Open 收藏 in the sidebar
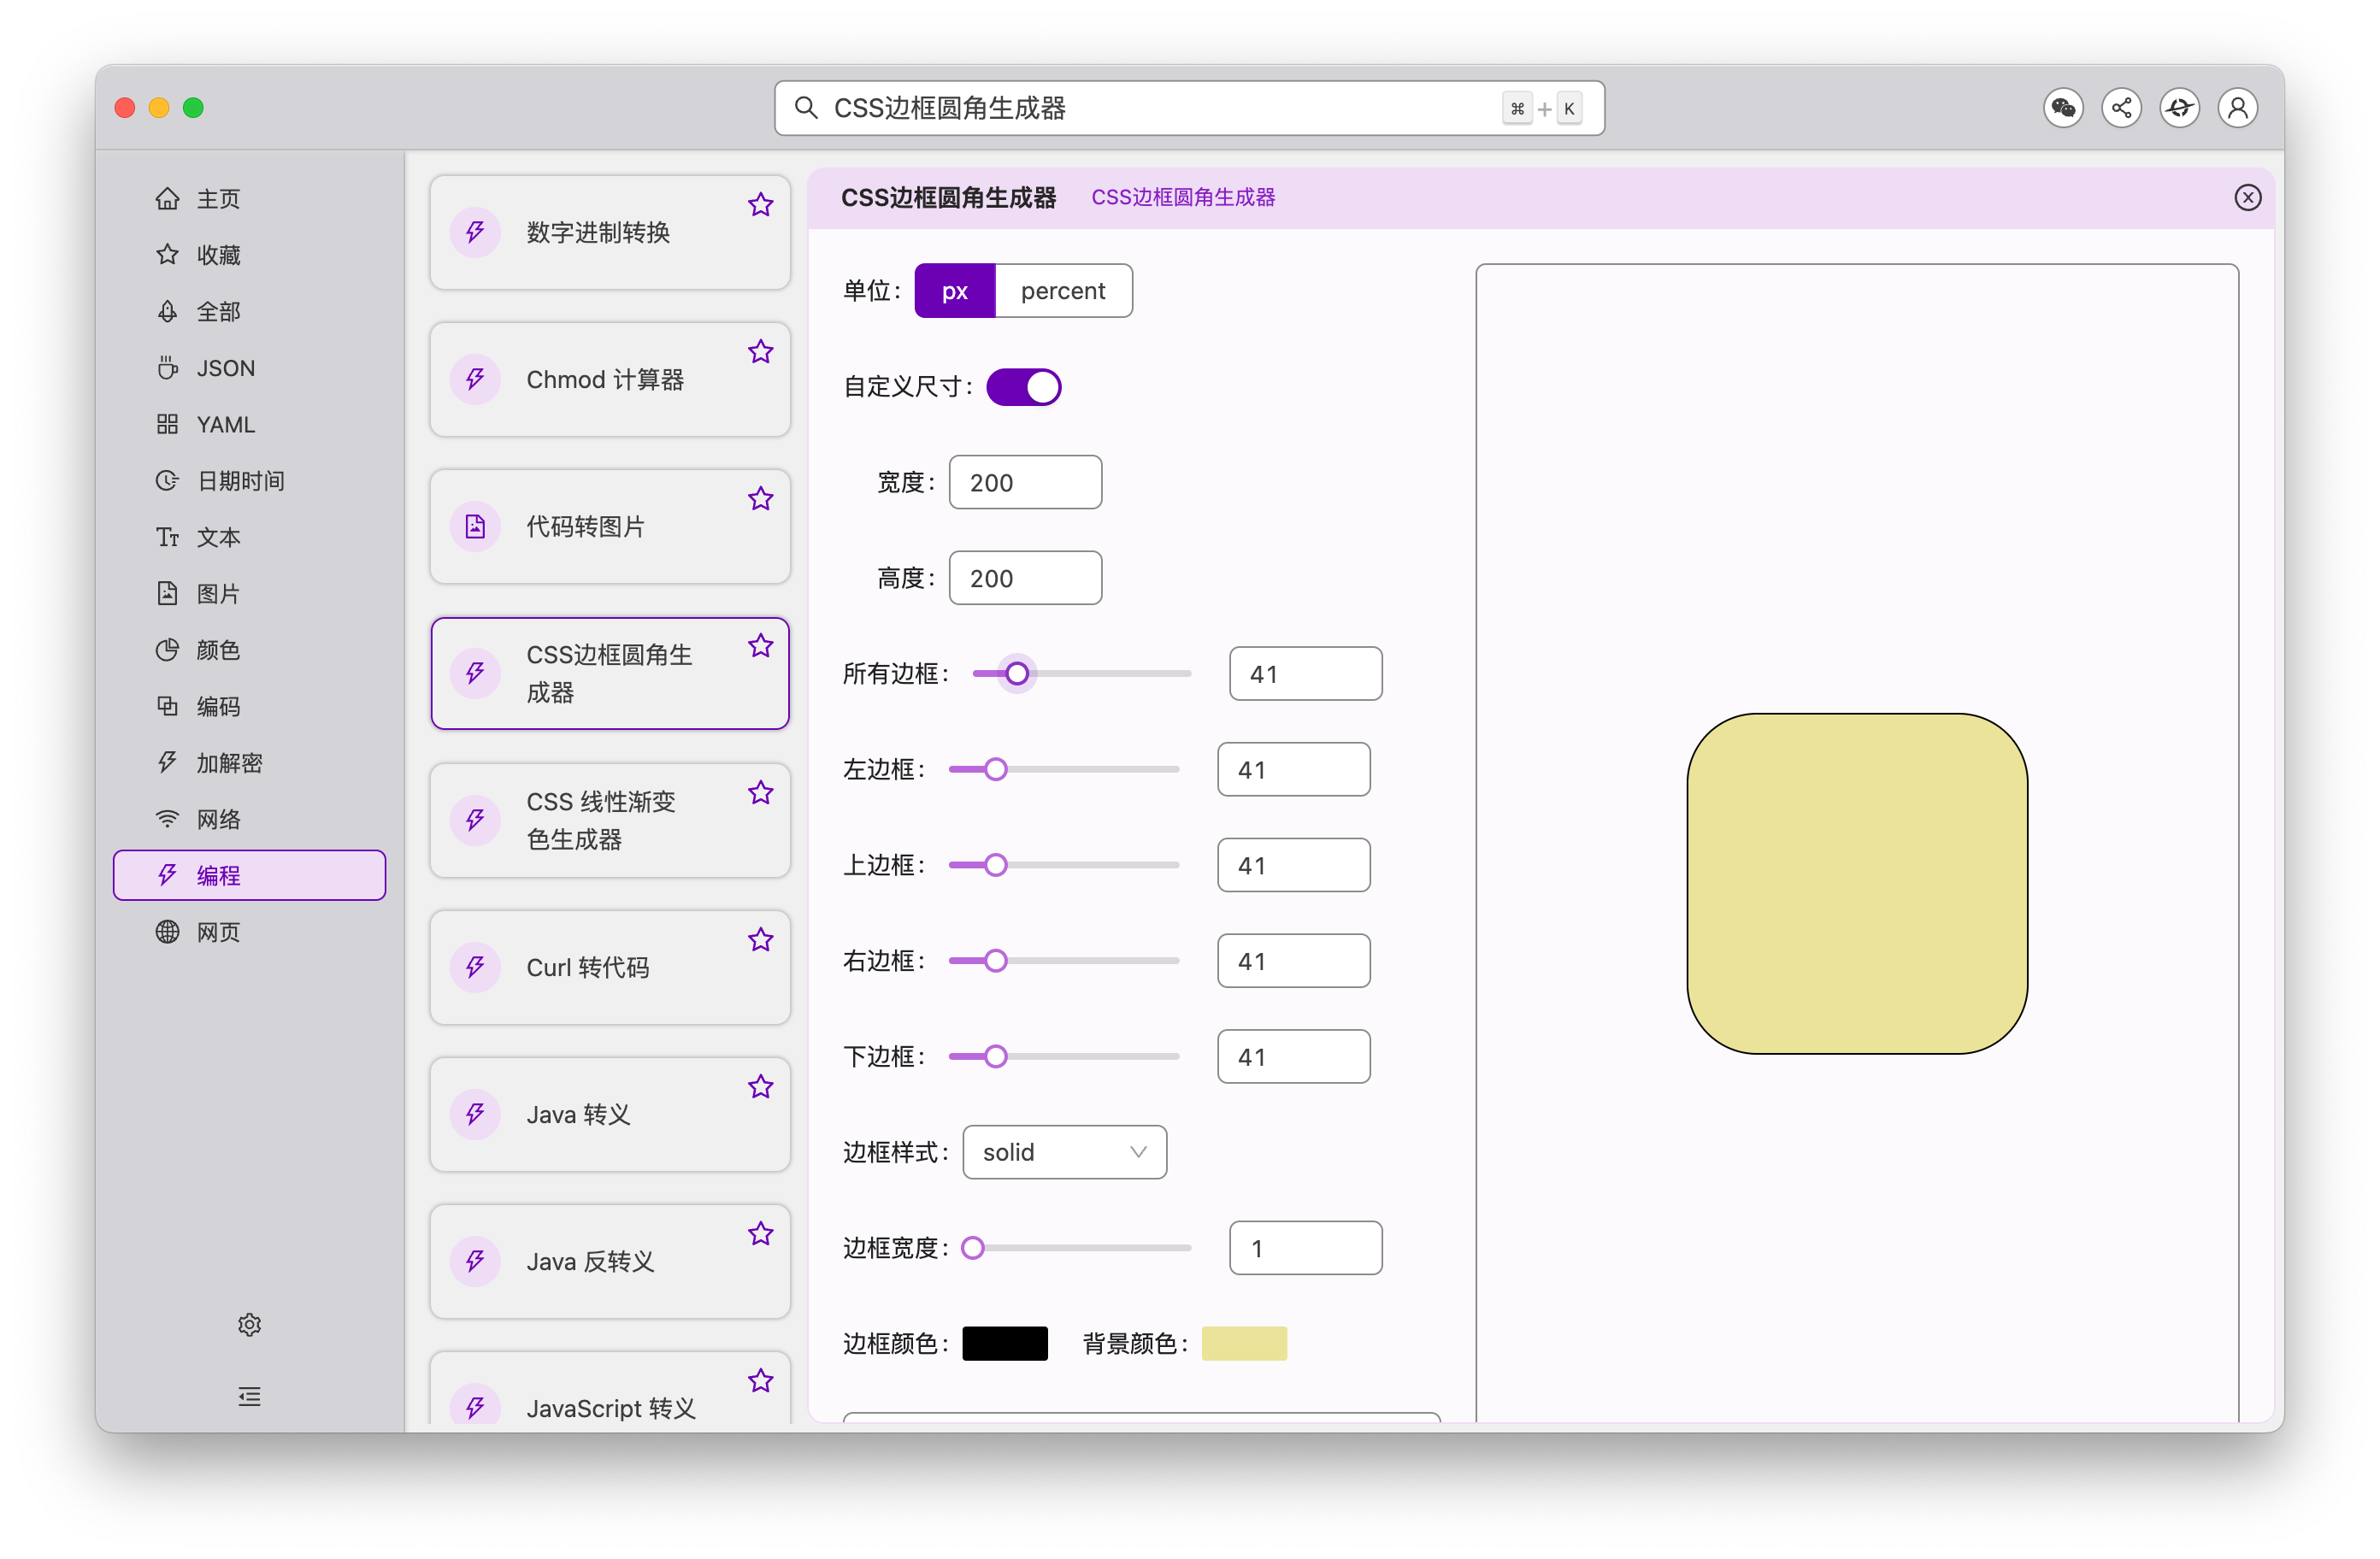This screenshot has width=2380, height=1559. tap(249, 255)
